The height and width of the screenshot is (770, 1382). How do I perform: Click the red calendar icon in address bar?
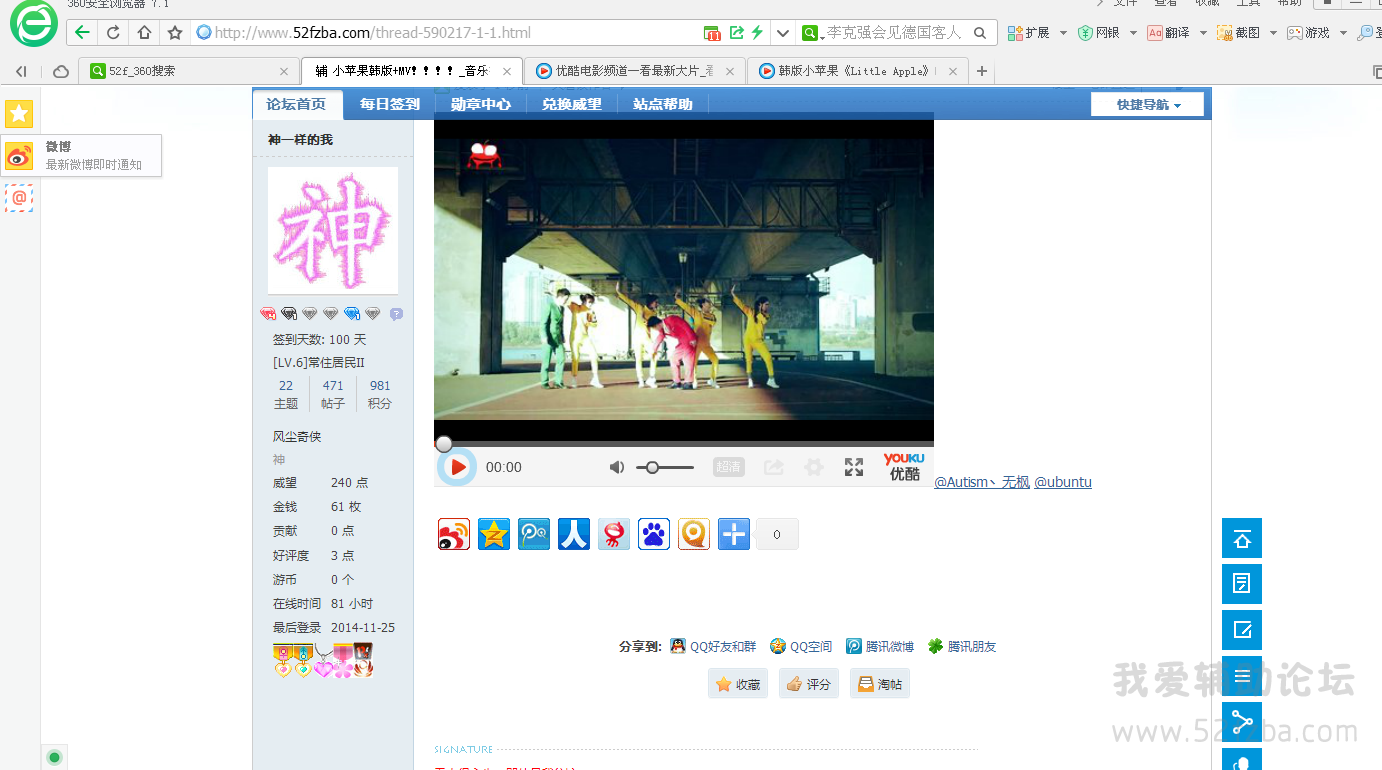(713, 33)
